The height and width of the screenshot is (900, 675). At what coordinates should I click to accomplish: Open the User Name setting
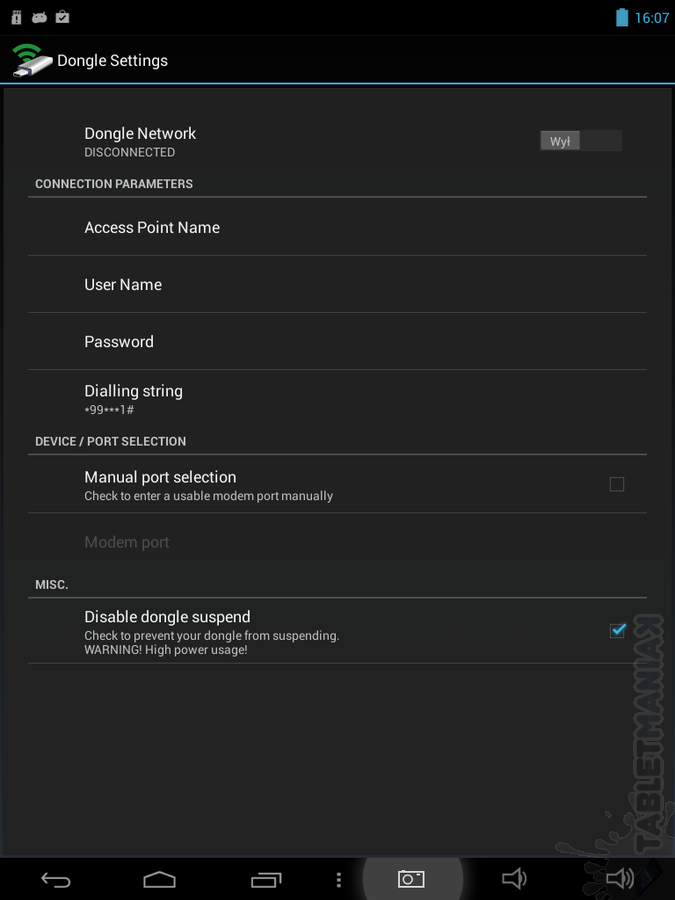click(x=338, y=285)
